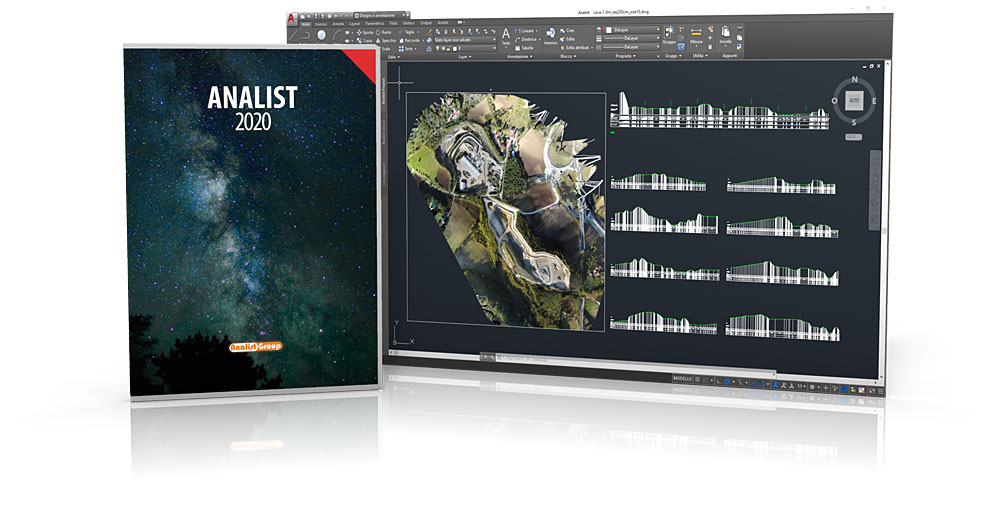This screenshot has height=529, width=1000.
Task: Select the Circle drawing tool
Action: (x=321, y=35)
